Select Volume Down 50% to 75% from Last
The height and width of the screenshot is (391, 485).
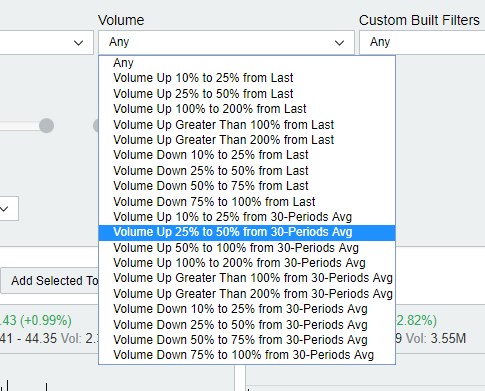click(247, 186)
